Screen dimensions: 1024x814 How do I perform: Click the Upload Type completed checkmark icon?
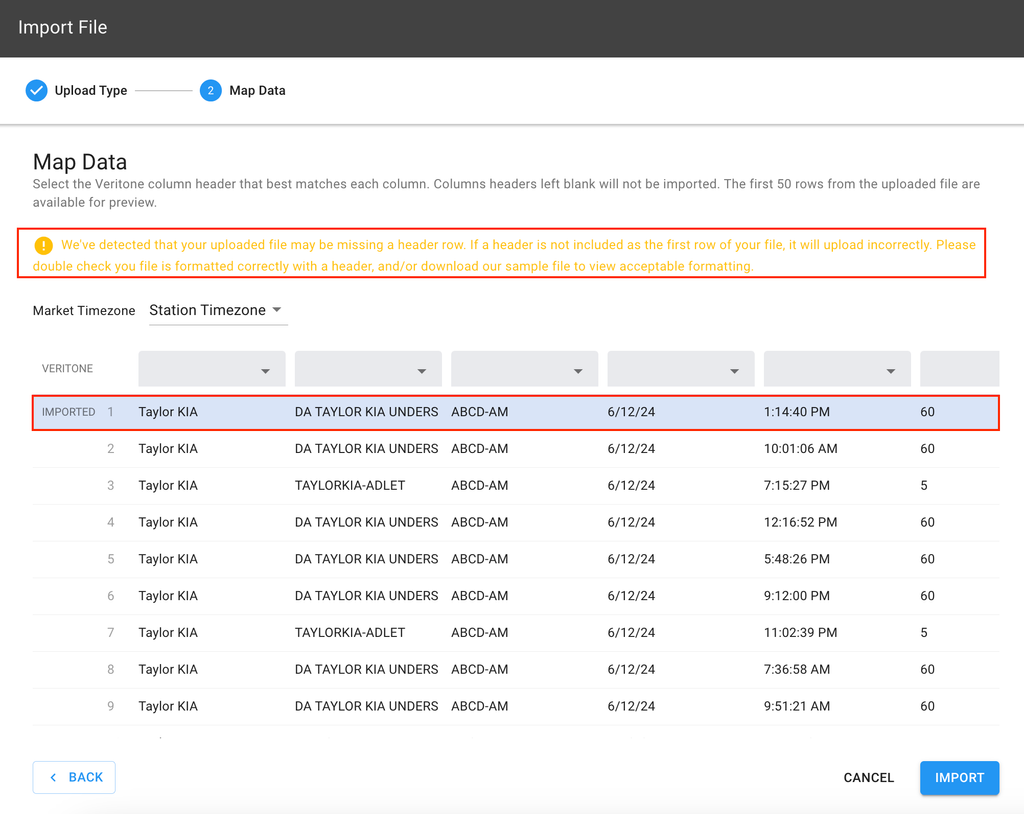[x=36, y=90]
